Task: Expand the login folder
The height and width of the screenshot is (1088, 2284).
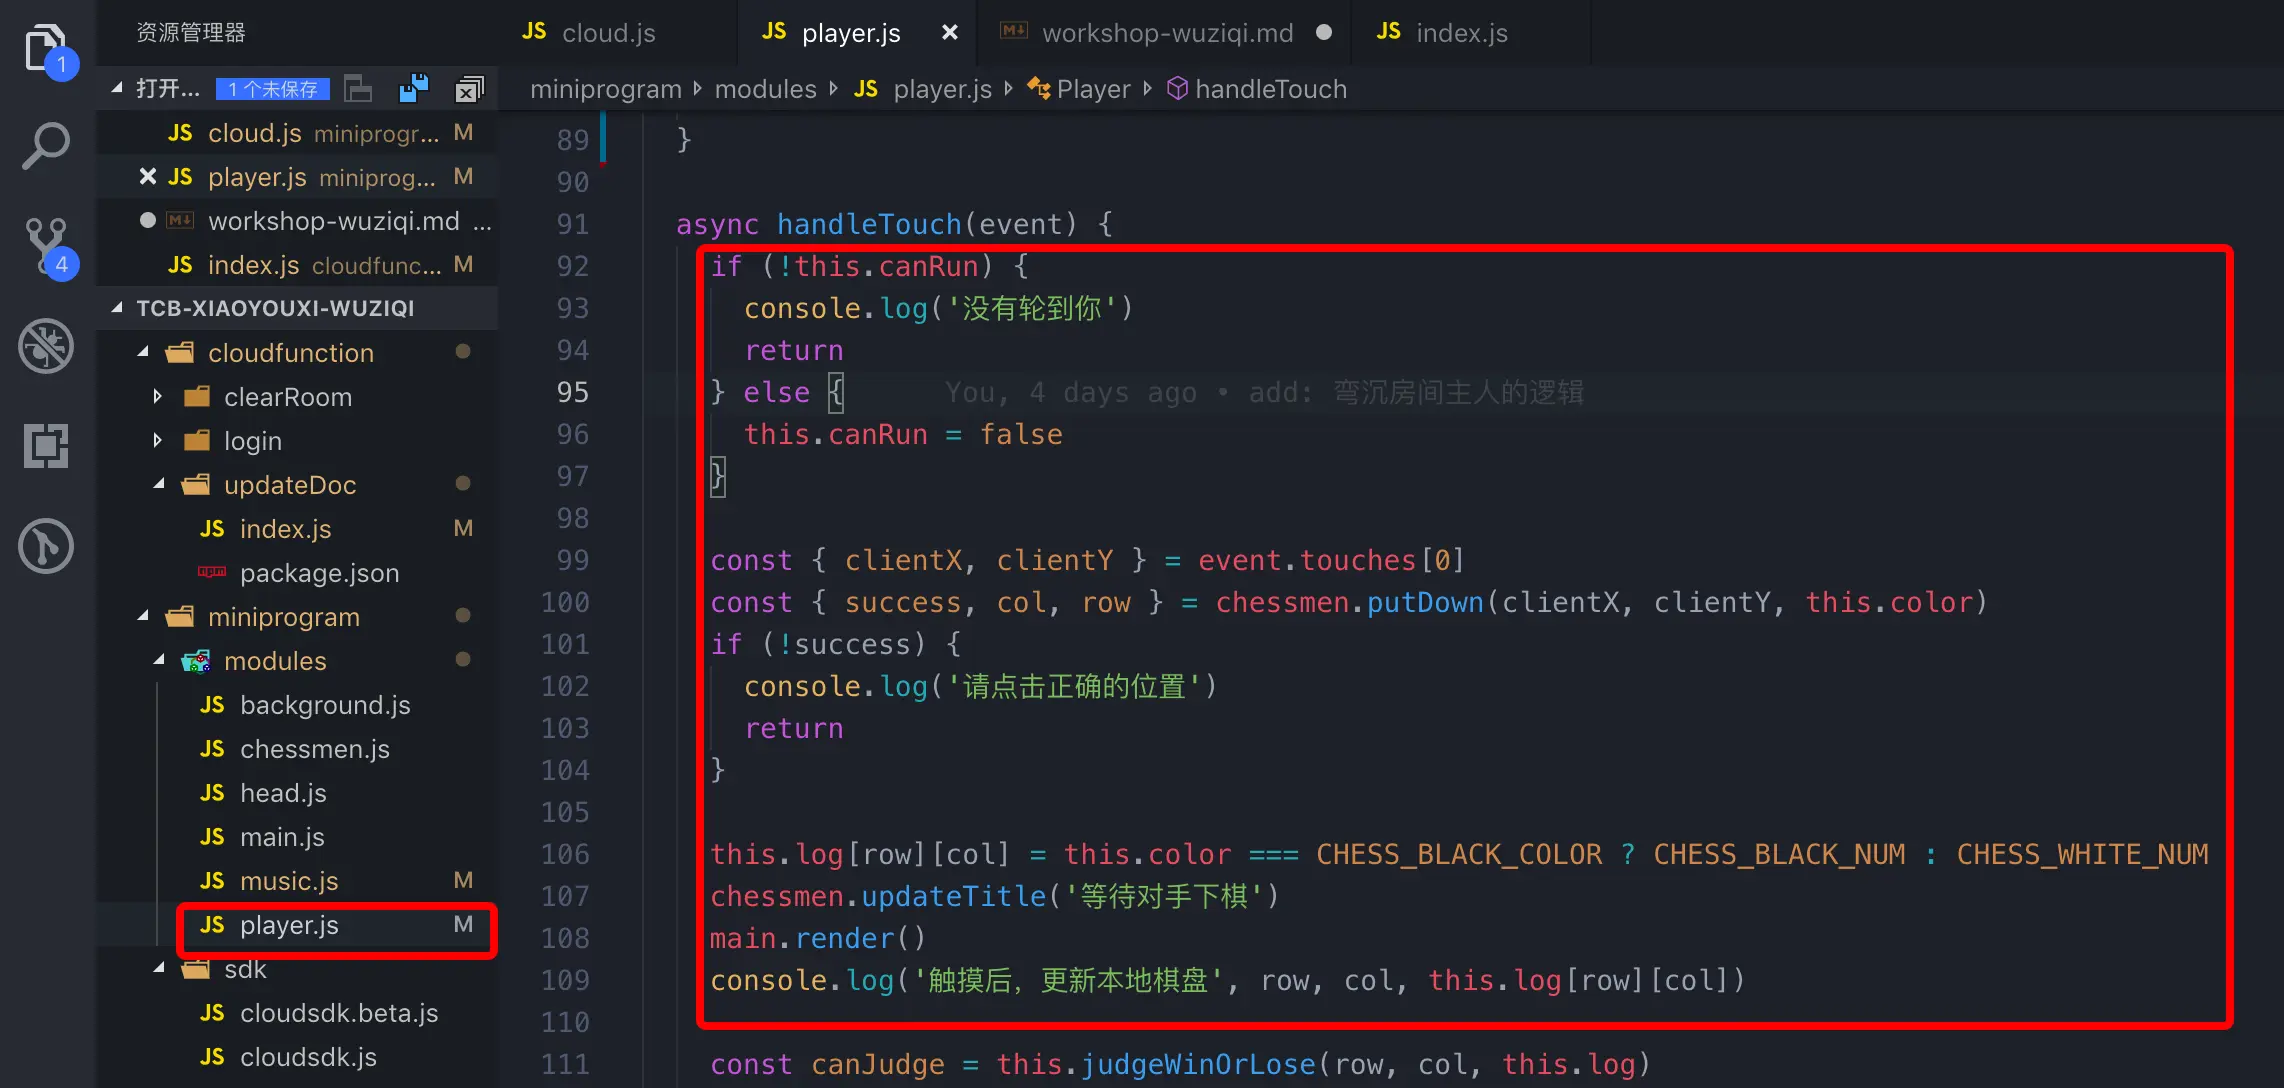Action: (157, 441)
